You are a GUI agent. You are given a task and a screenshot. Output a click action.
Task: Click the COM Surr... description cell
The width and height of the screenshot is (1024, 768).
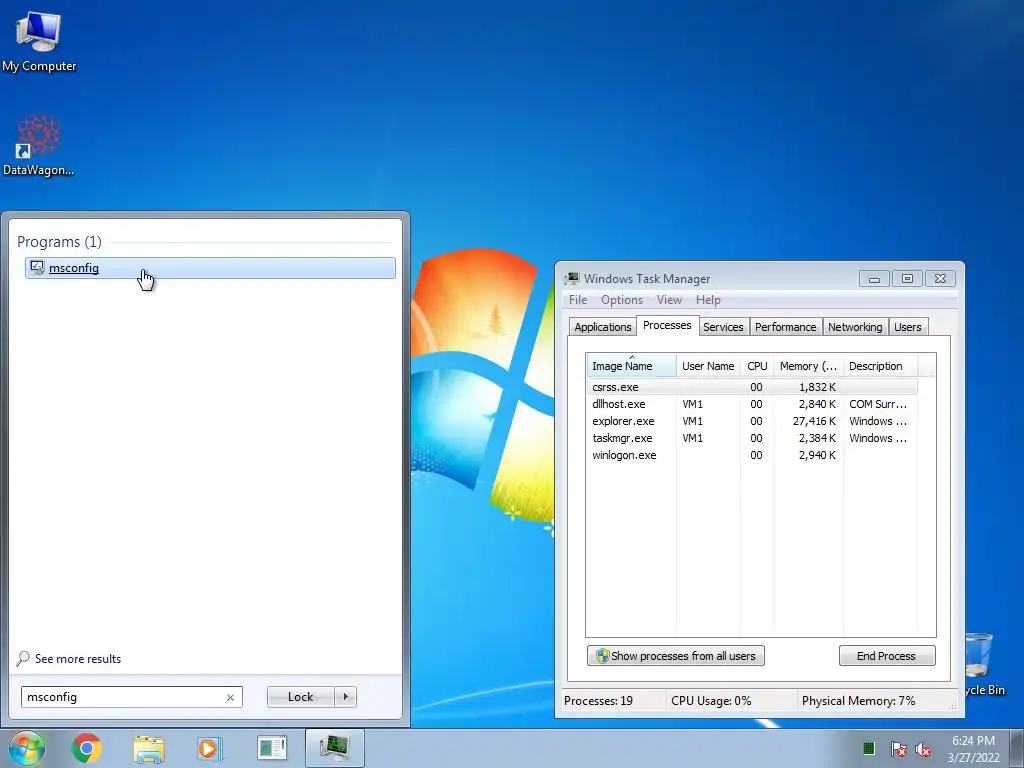click(878, 404)
